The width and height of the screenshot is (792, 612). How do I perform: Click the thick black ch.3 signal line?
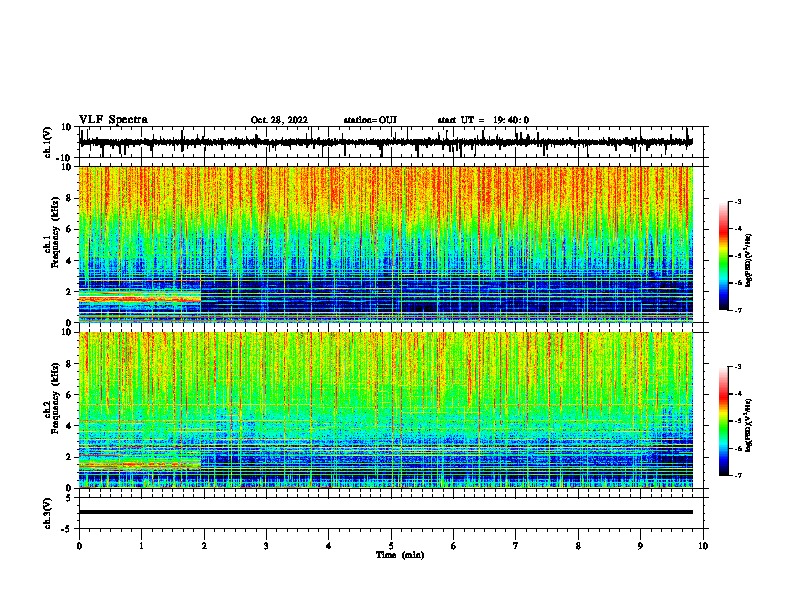point(385,512)
